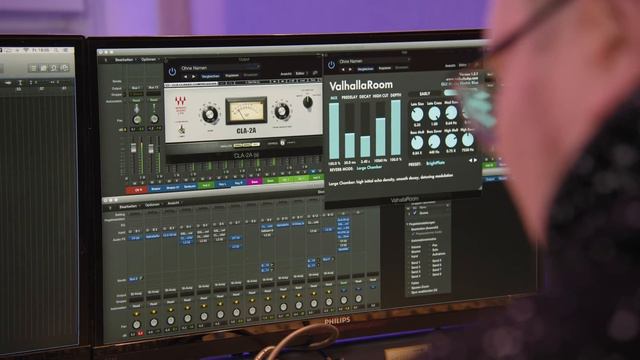The width and height of the screenshot is (640, 360).
Task: Click the High Mult knob
Action: click(x=451, y=140)
